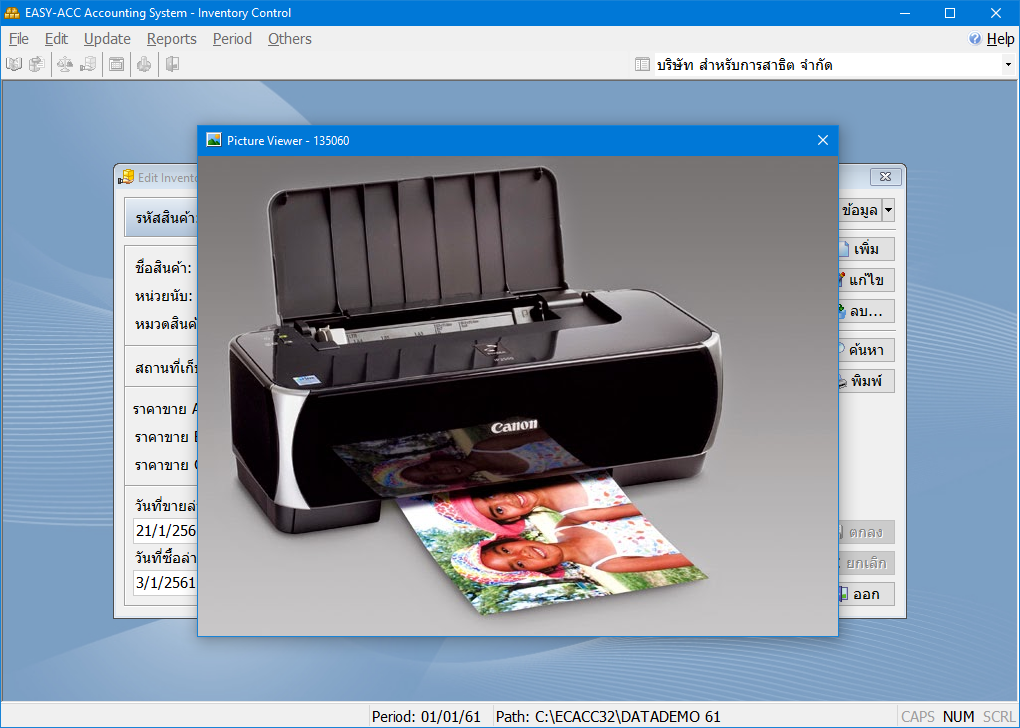Click the blue Help question mark icon
1020x728 pixels.
click(975, 39)
